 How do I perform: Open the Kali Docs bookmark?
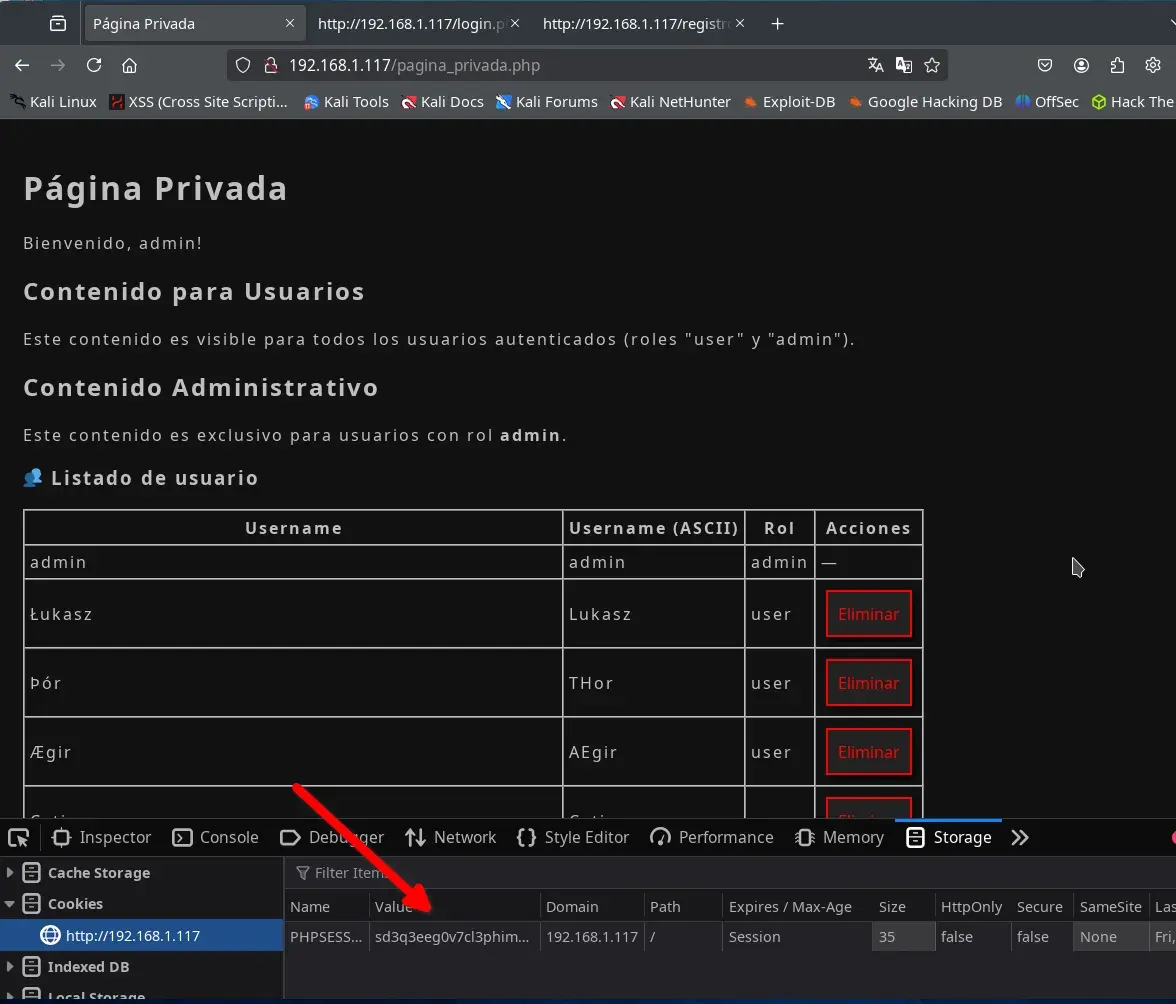tap(442, 102)
